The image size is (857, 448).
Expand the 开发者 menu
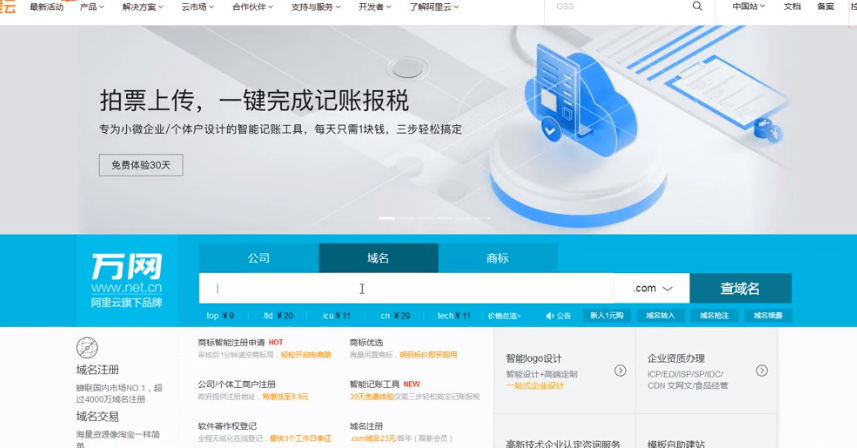pos(375,7)
